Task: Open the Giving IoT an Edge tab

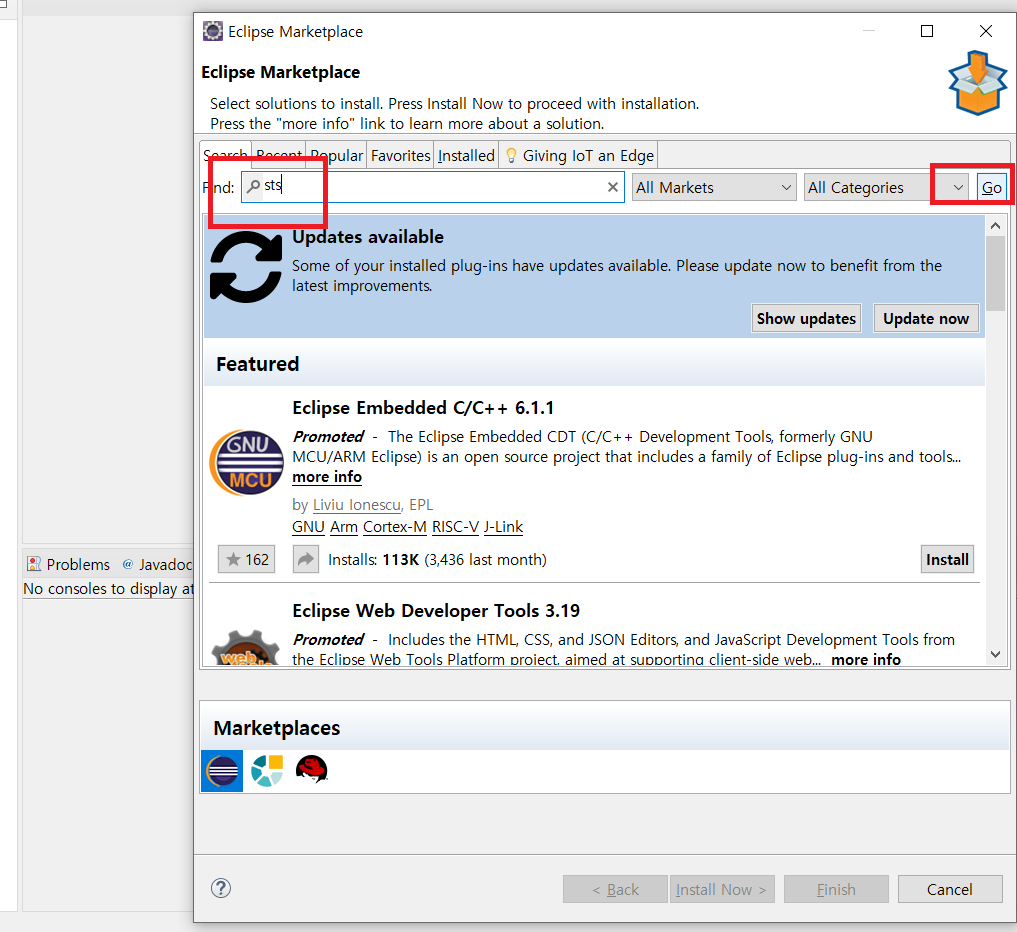Action: [579, 156]
